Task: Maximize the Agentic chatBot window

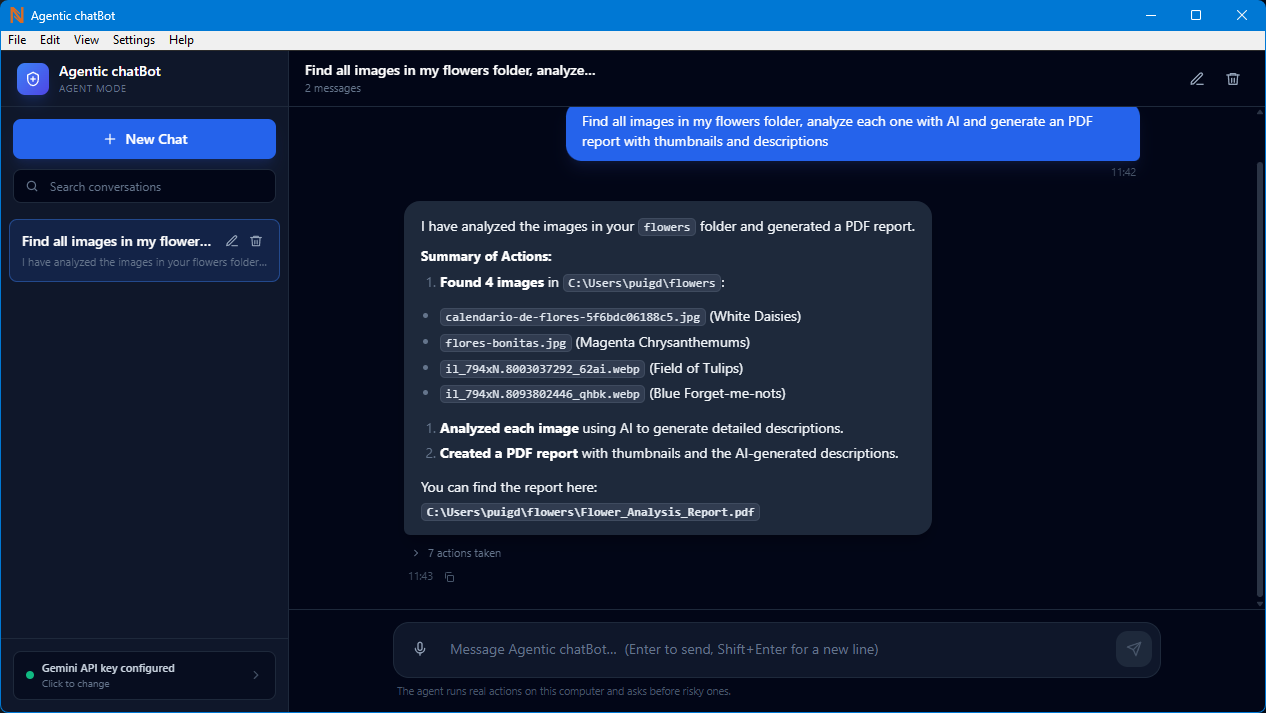Action: tap(1196, 15)
